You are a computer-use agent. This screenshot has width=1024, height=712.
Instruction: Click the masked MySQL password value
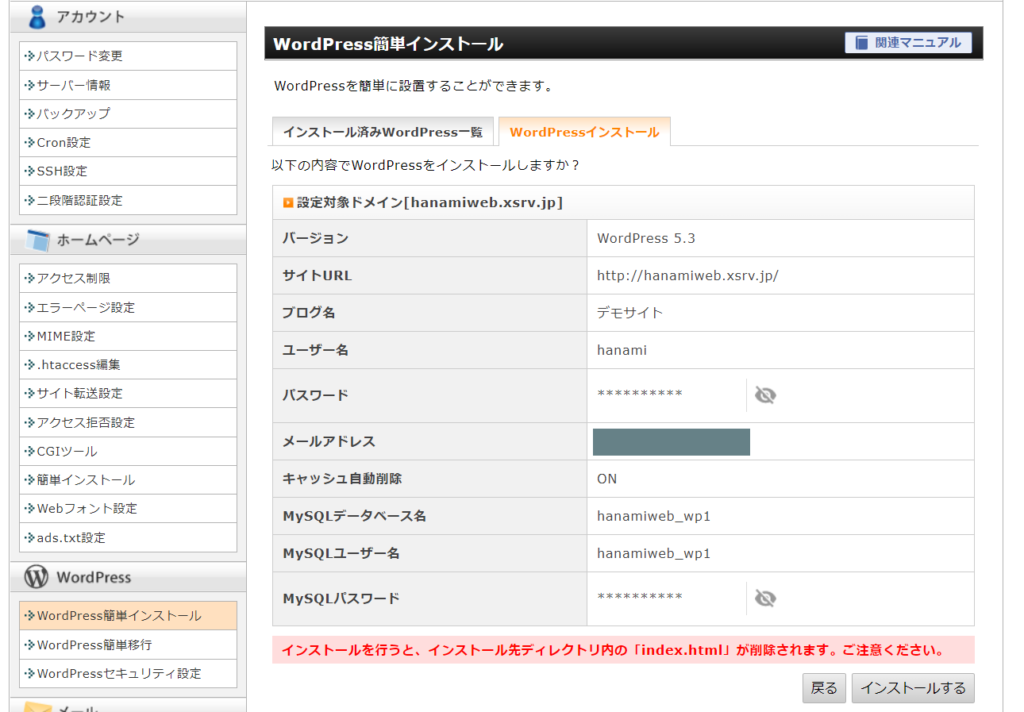(639, 597)
